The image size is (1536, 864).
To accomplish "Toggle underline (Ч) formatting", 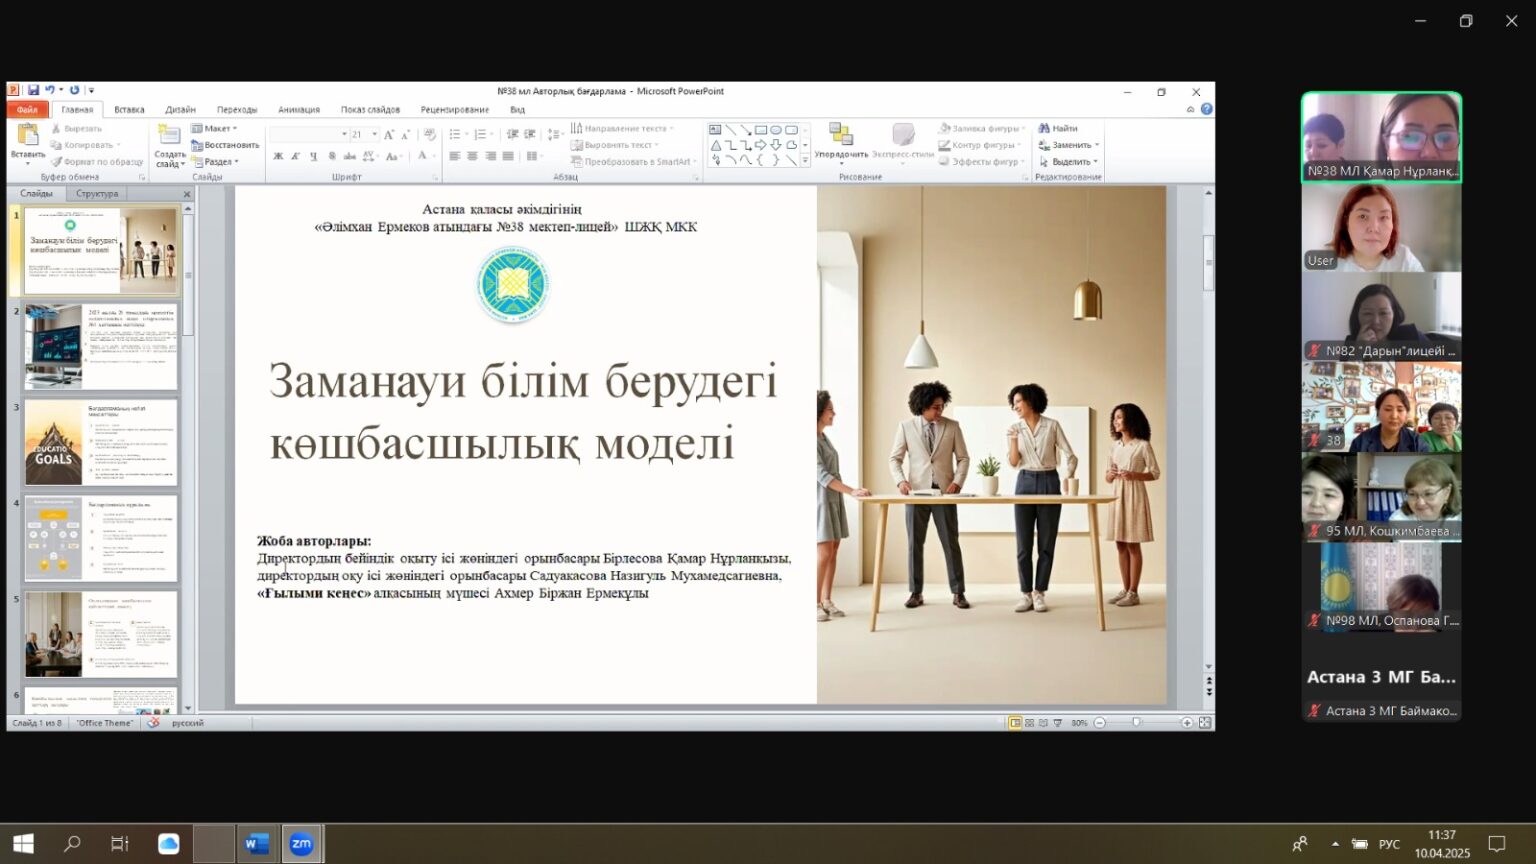I will pyautogui.click(x=314, y=156).
